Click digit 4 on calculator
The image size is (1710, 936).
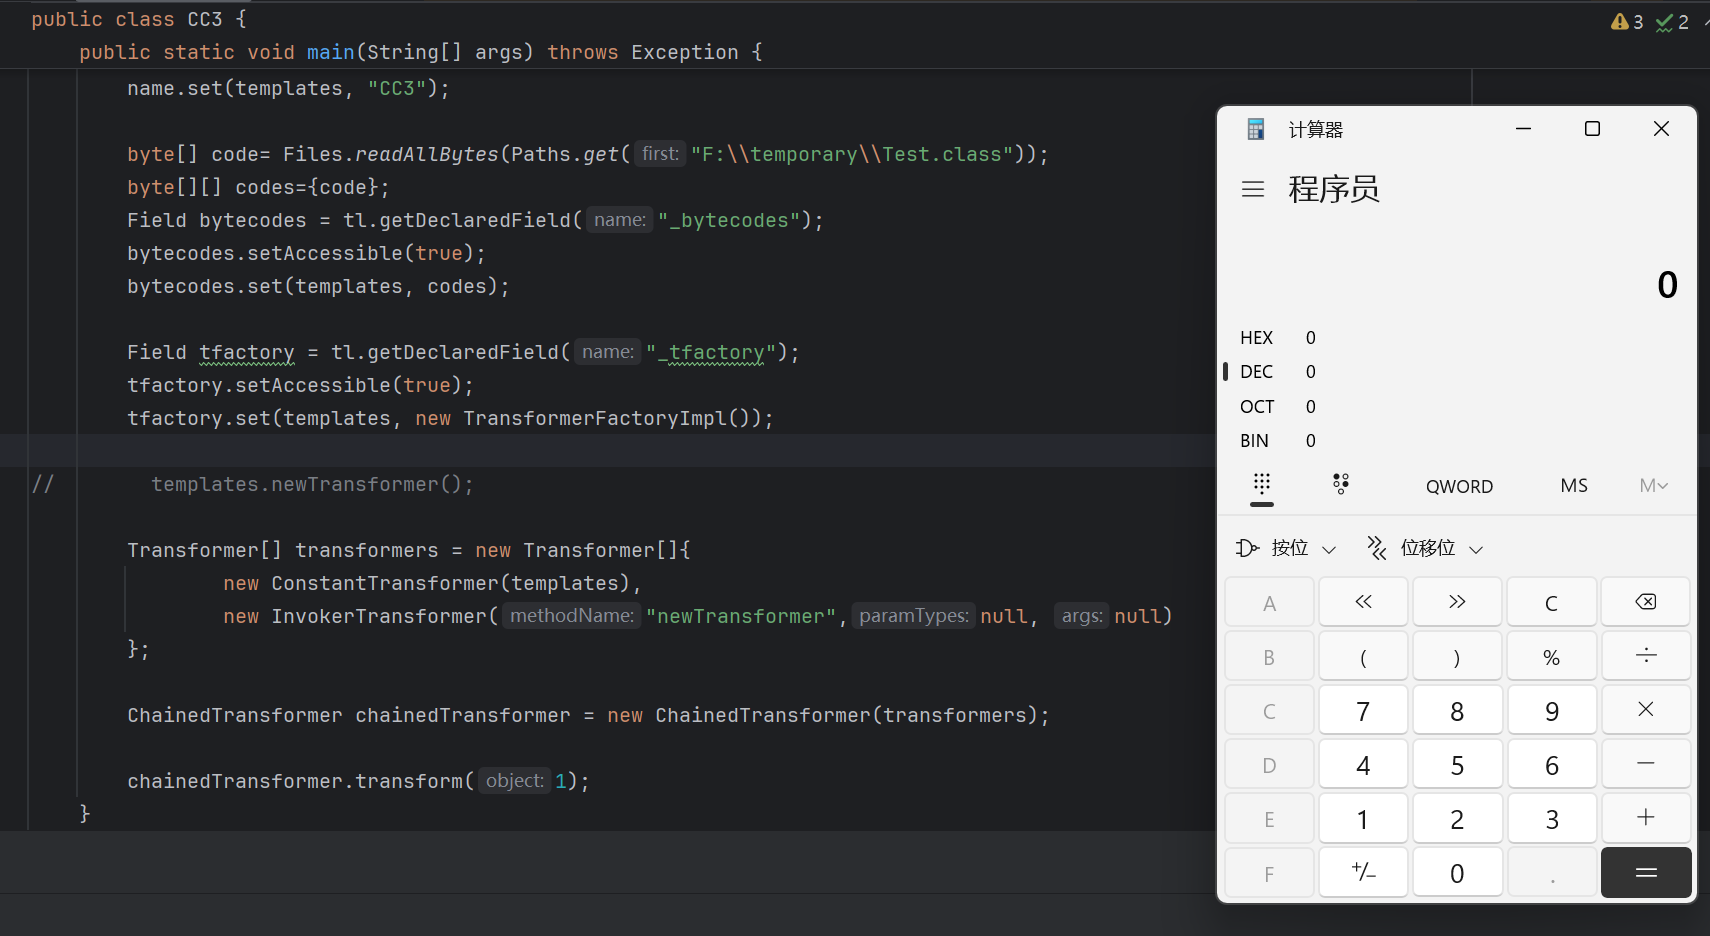[1363, 764]
